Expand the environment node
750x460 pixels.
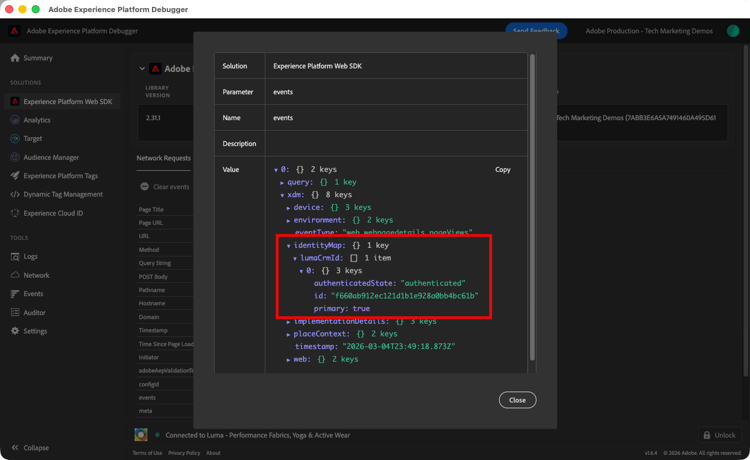click(x=288, y=220)
